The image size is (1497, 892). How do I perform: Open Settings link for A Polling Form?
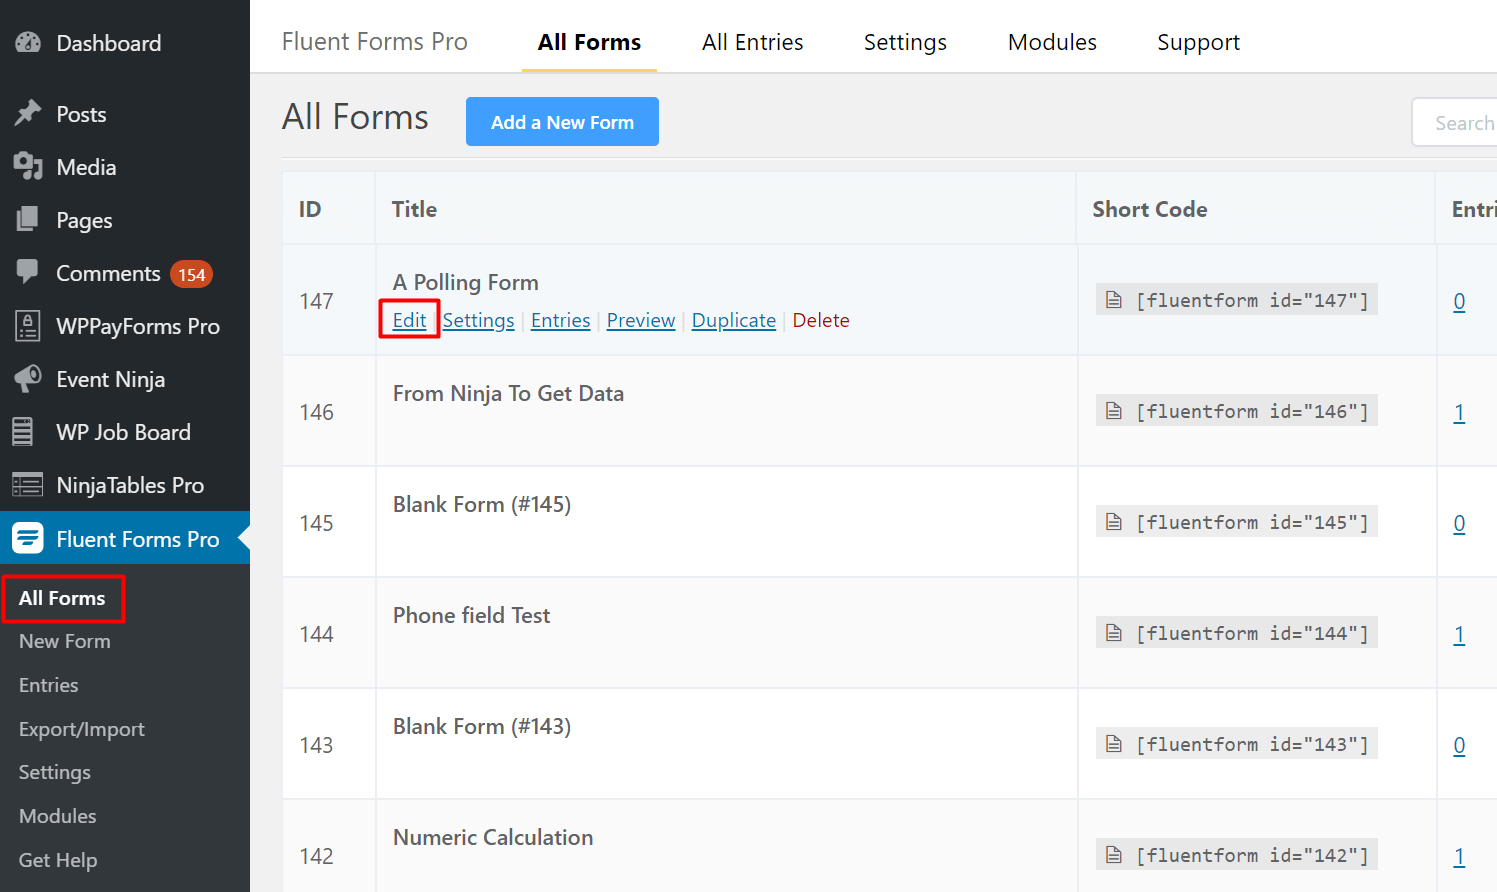click(478, 320)
